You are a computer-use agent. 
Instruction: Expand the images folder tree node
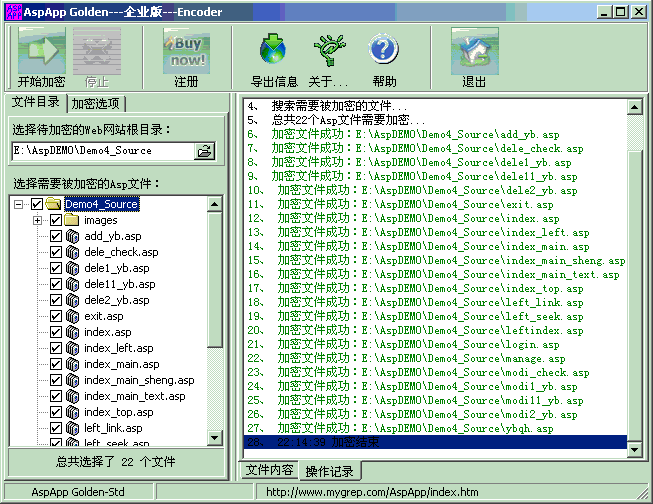tap(37, 220)
